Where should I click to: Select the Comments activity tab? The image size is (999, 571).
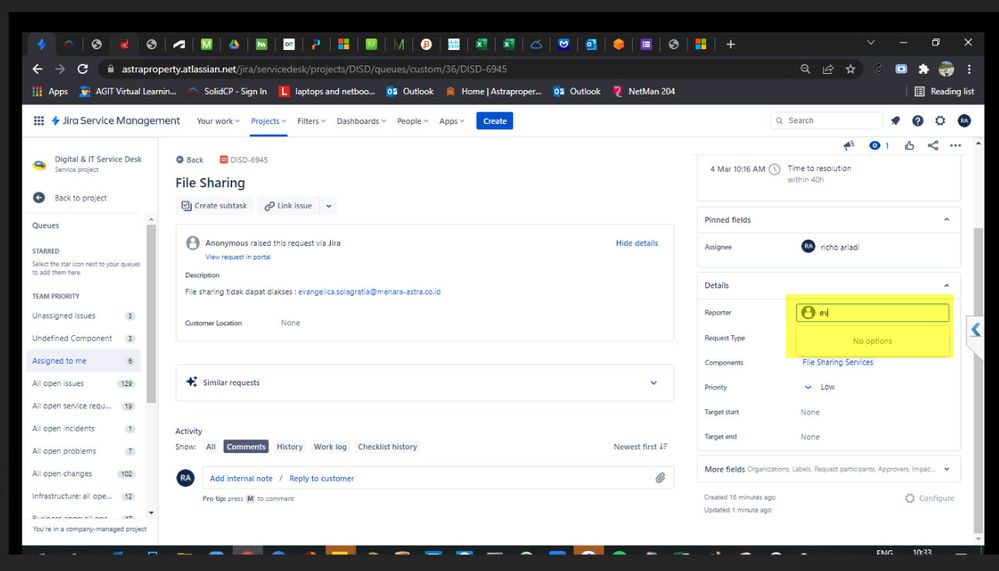point(246,447)
